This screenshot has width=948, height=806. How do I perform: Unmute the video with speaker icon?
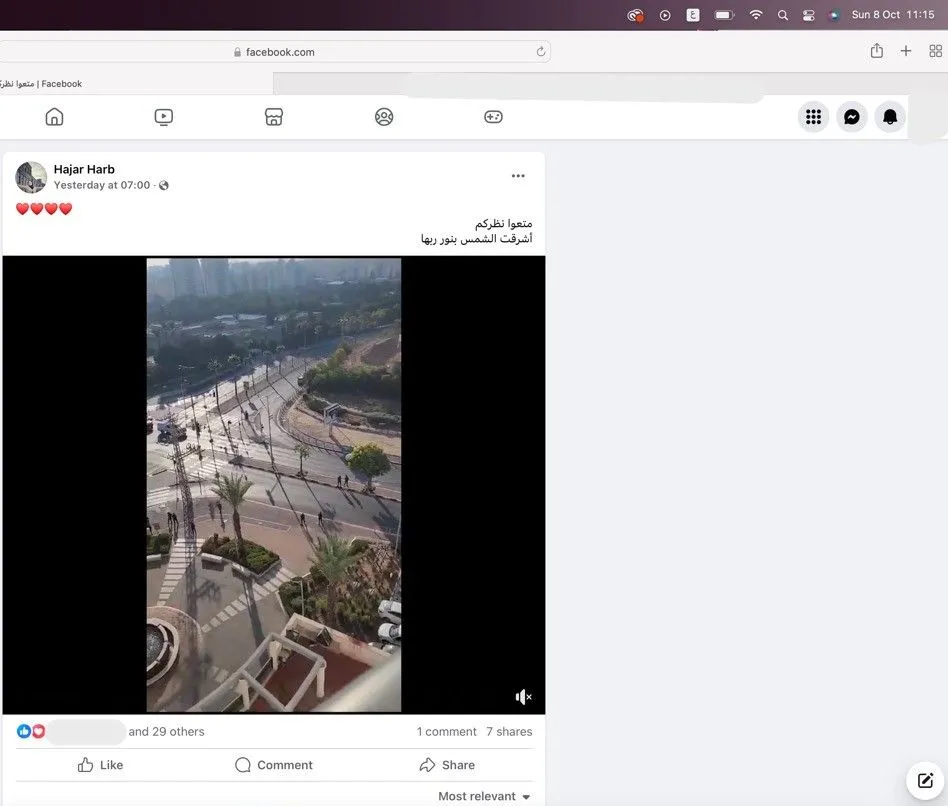pyautogui.click(x=523, y=697)
